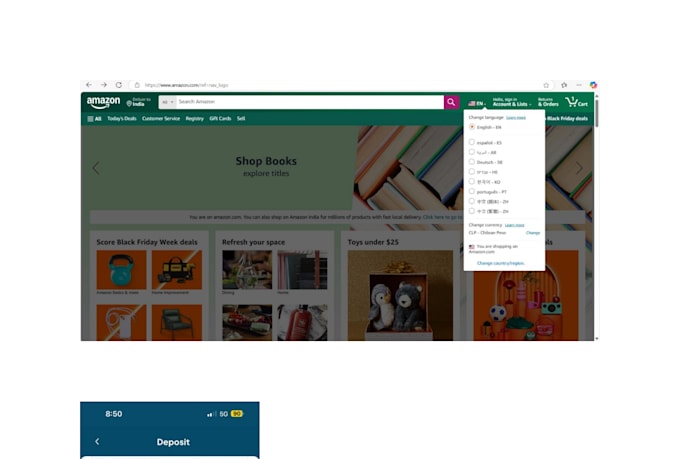680x459 pixels.
Task: Open the Dining thumbnail under Refresh your space
Action: coord(247,270)
